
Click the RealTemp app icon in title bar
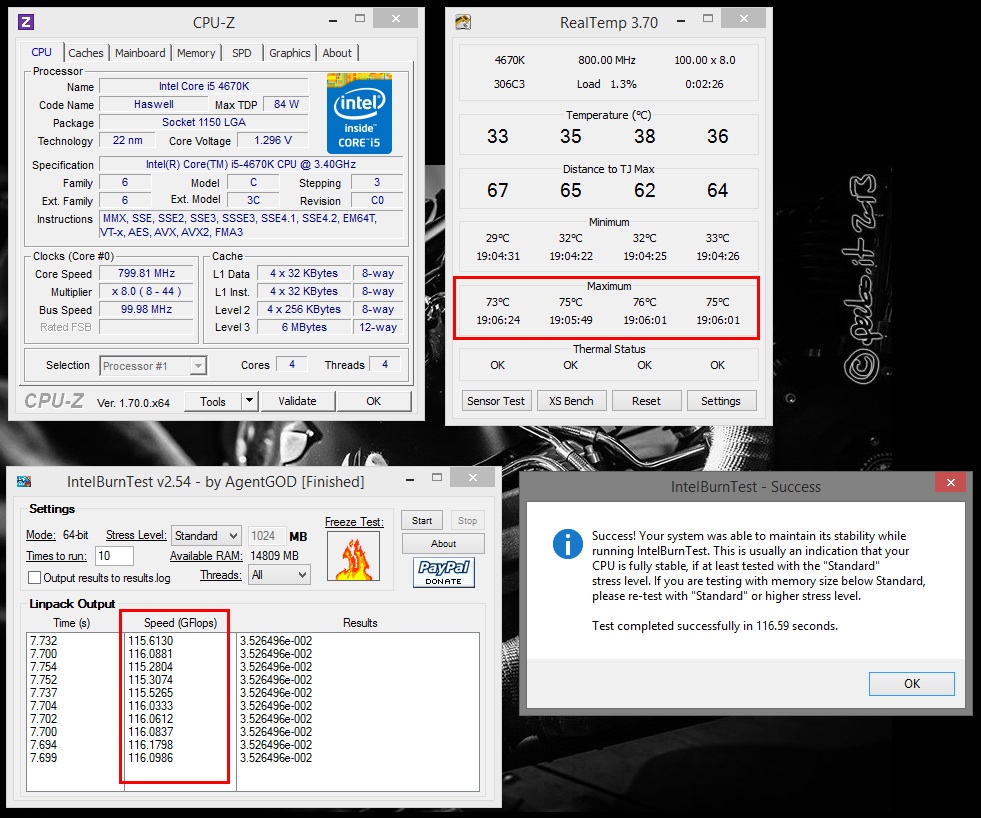point(463,23)
